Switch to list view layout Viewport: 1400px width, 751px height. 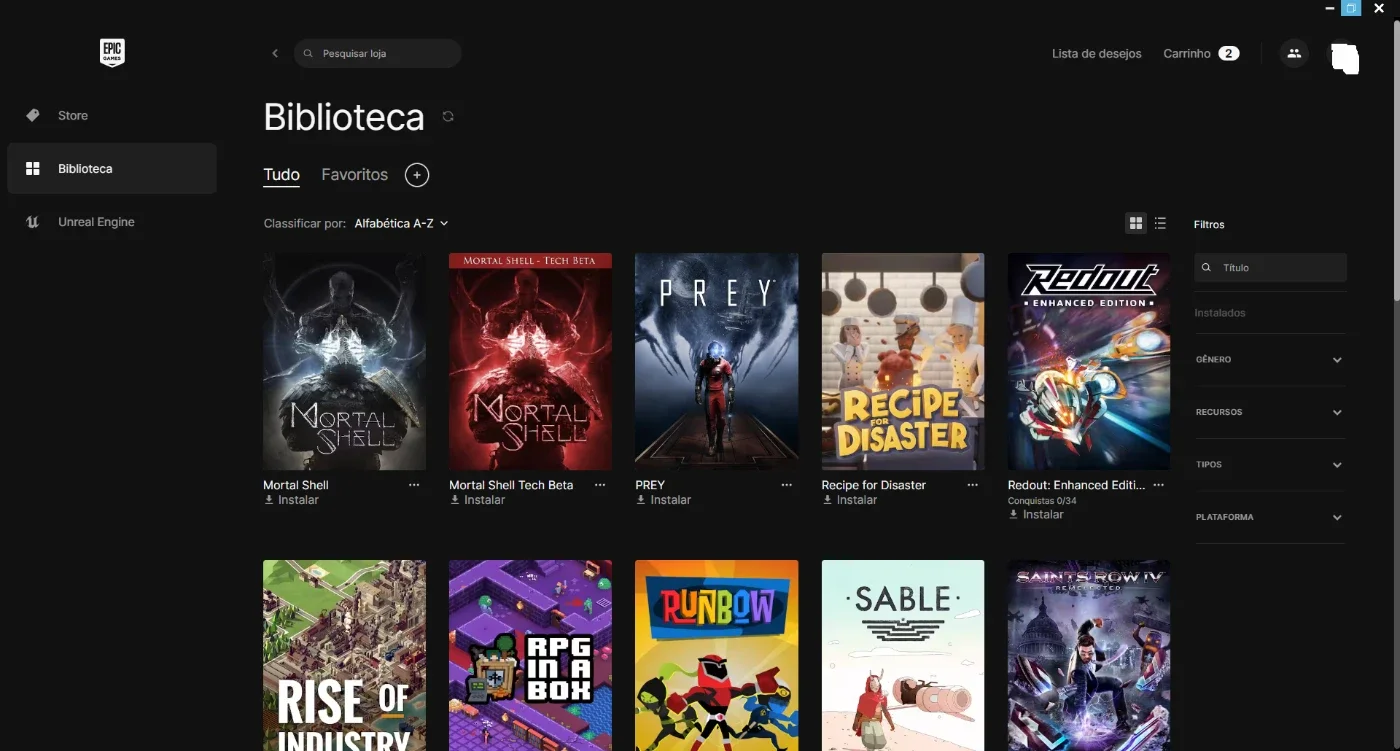click(1160, 223)
